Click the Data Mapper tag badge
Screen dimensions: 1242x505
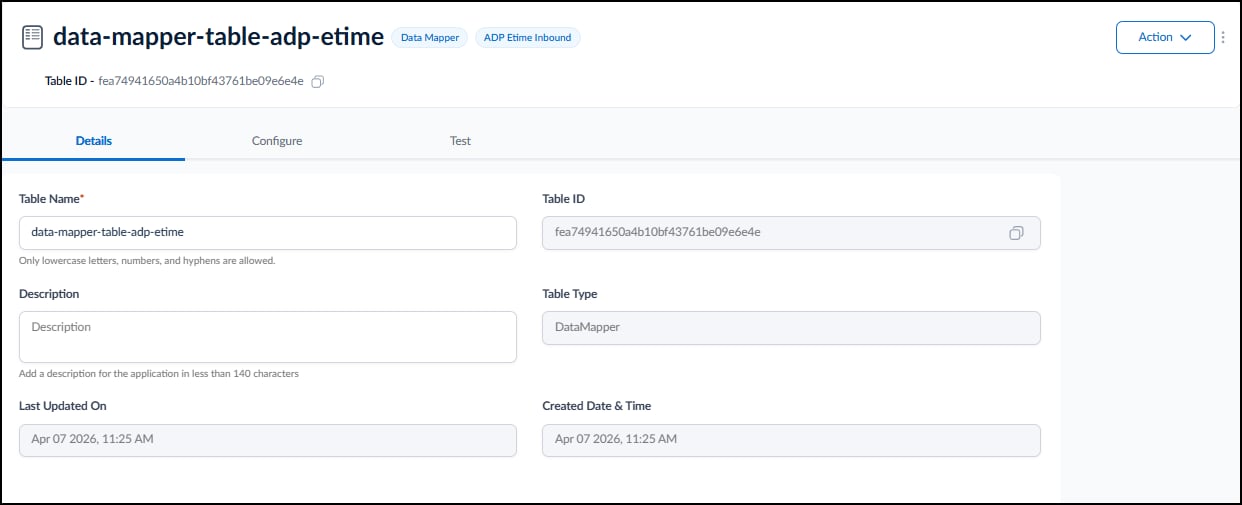click(x=430, y=38)
